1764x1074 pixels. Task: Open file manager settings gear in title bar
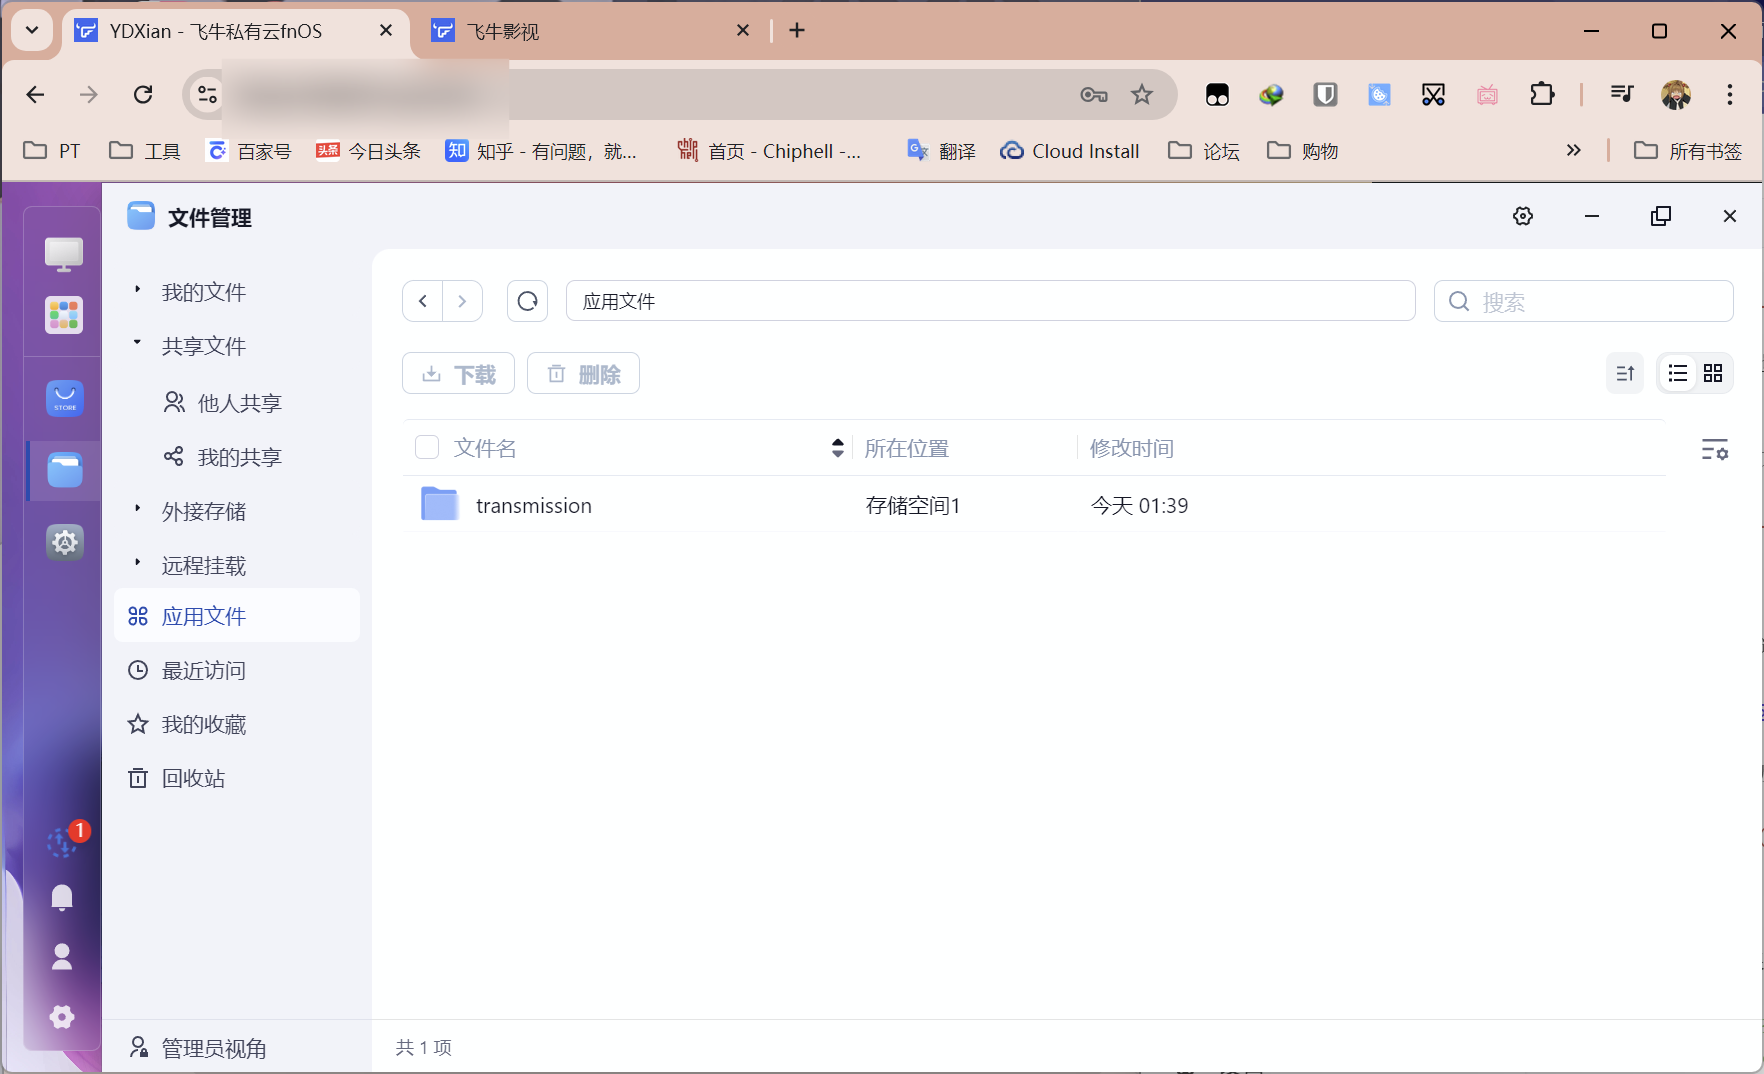pyautogui.click(x=1523, y=216)
